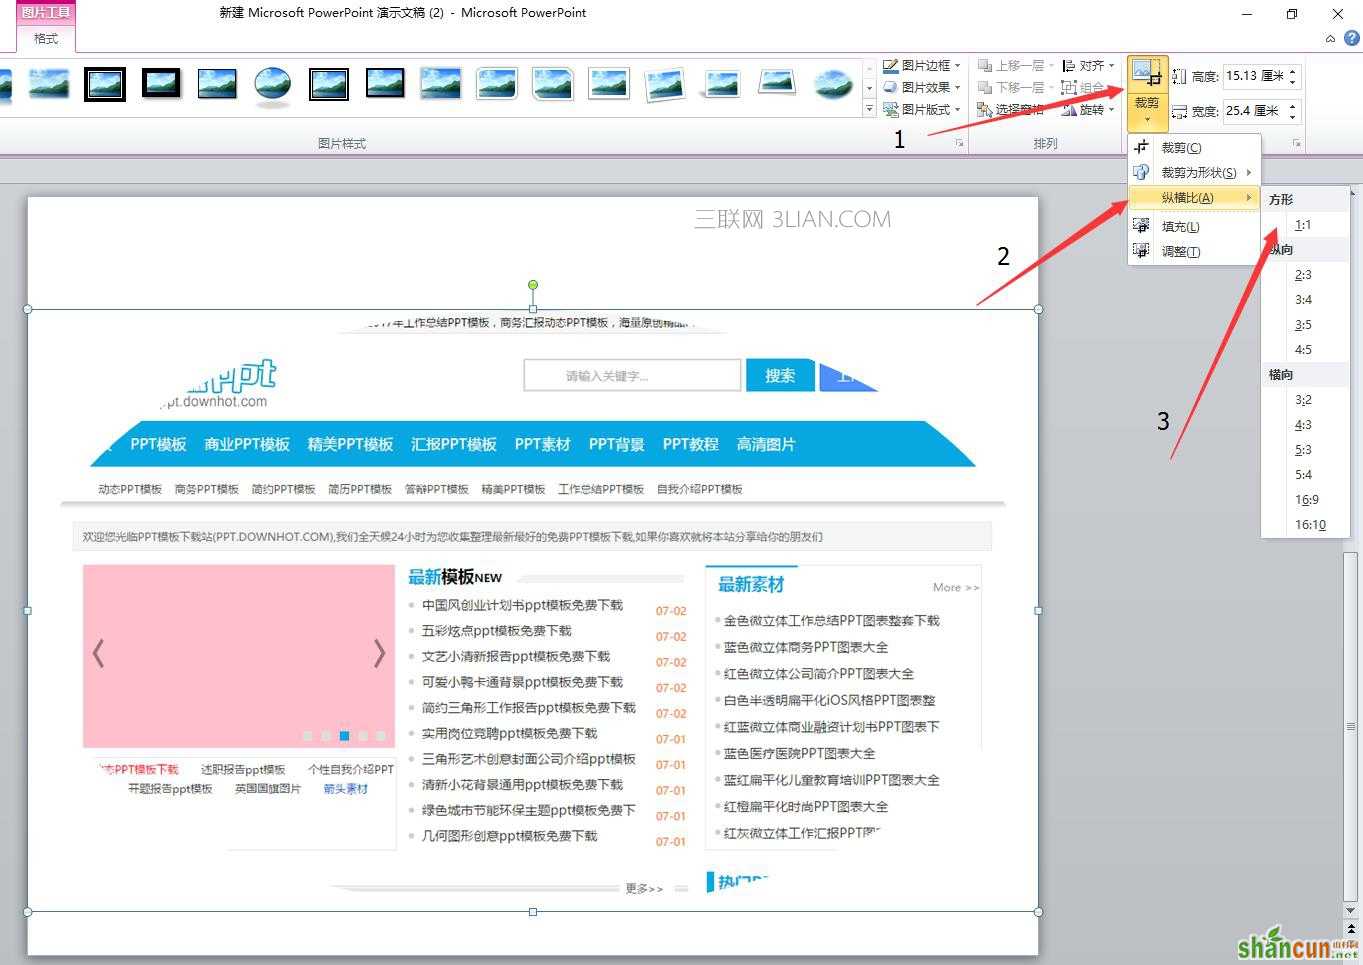1363x965 pixels.
Task: Click the picture effects icon
Action: (x=890, y=87)
